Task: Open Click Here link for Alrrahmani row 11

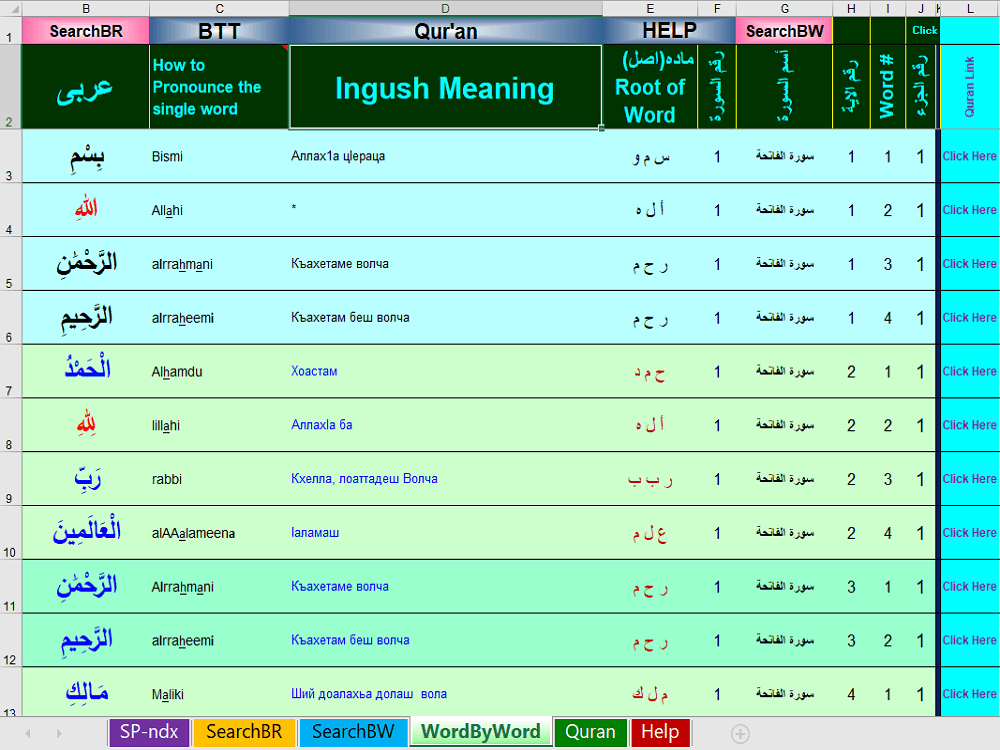Action: pyautogui.click(x=969, y=587)
